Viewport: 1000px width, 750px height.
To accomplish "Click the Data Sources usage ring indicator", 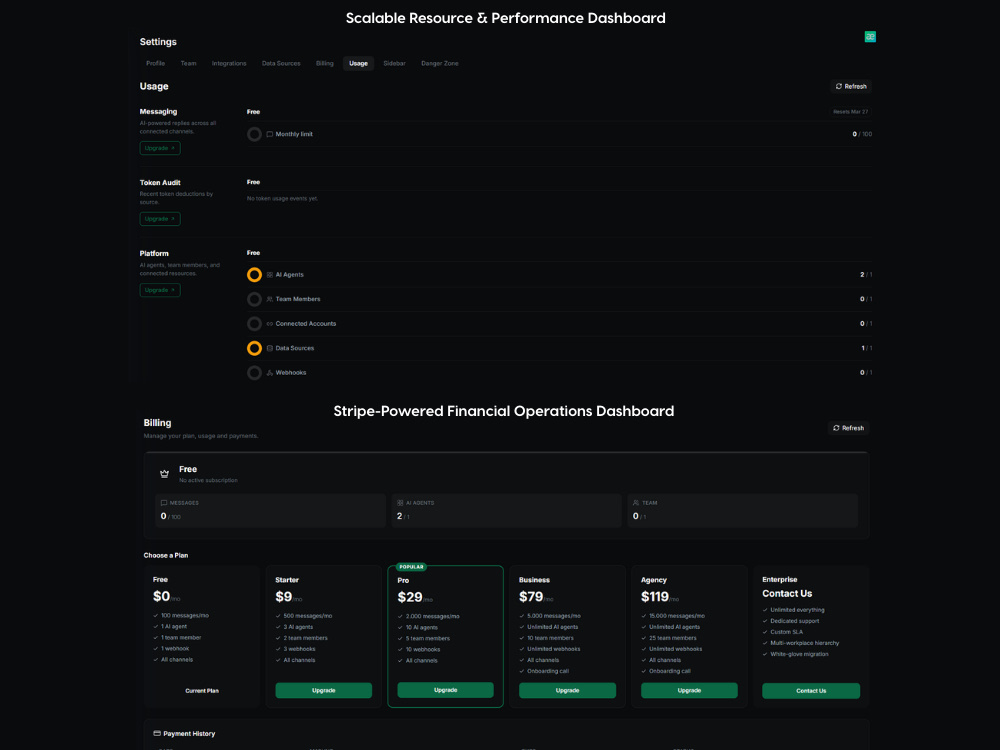I will pyautogui.click(x=254, y=348).
